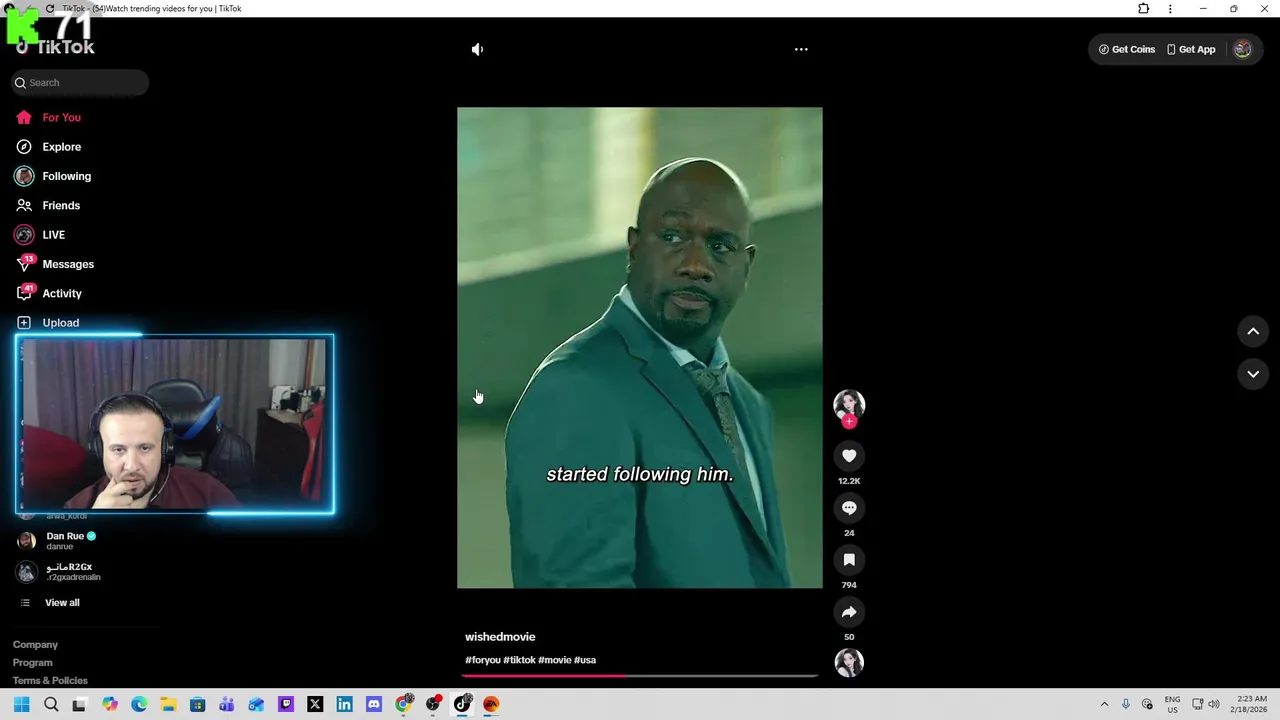Bookmark the video with the save icon

pos(849,560)
